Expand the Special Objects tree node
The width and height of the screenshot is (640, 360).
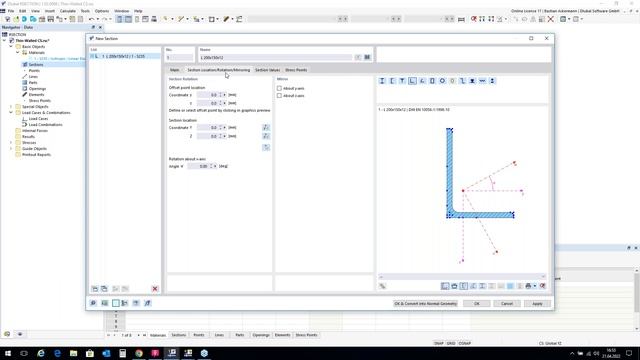[11, 107]
